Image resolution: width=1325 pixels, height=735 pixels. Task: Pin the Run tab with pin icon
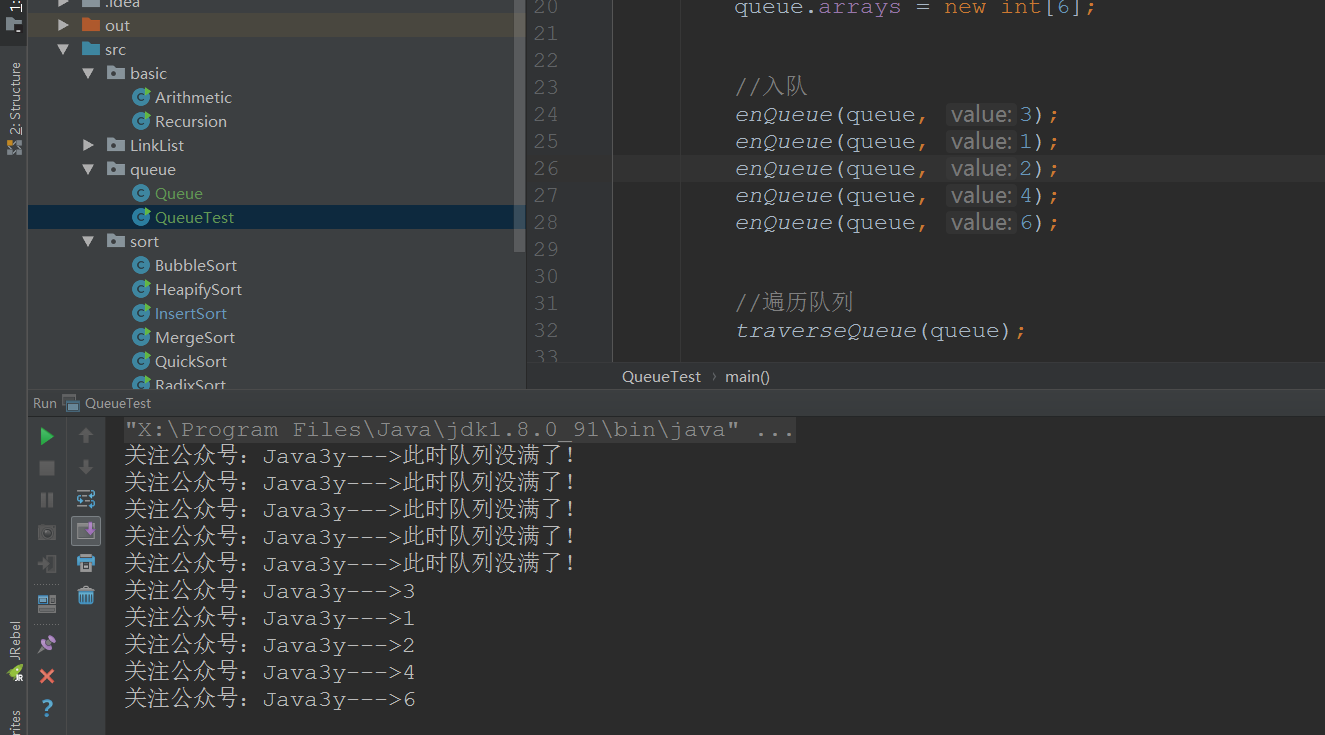point(47,644)
